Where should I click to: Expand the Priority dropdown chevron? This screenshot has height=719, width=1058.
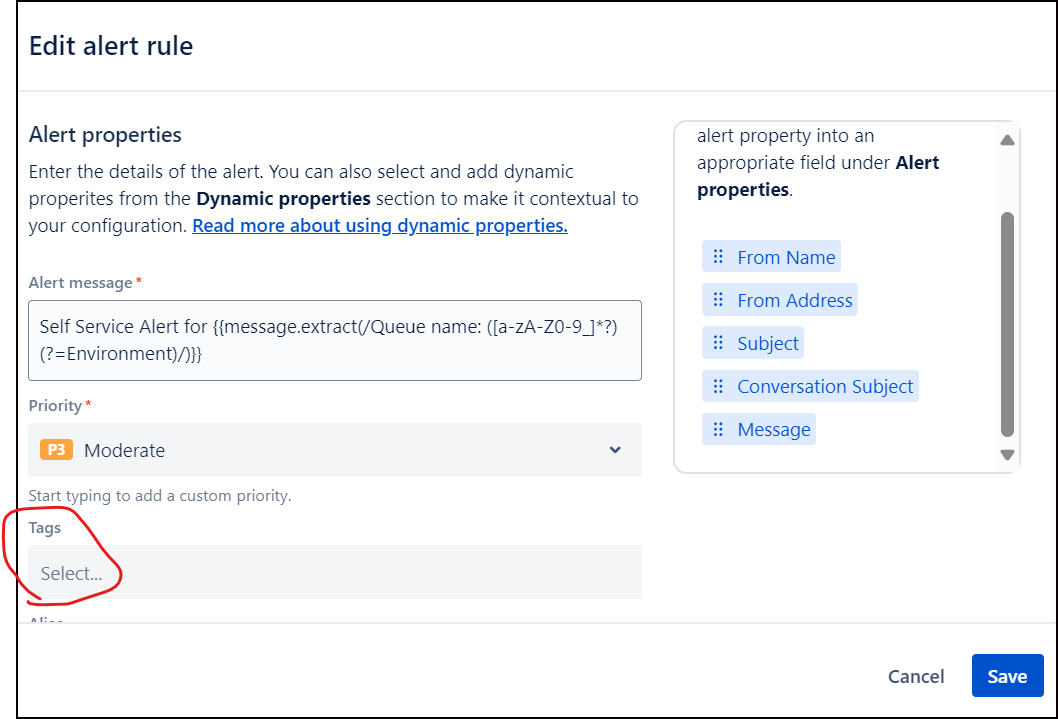coord(615,450)
